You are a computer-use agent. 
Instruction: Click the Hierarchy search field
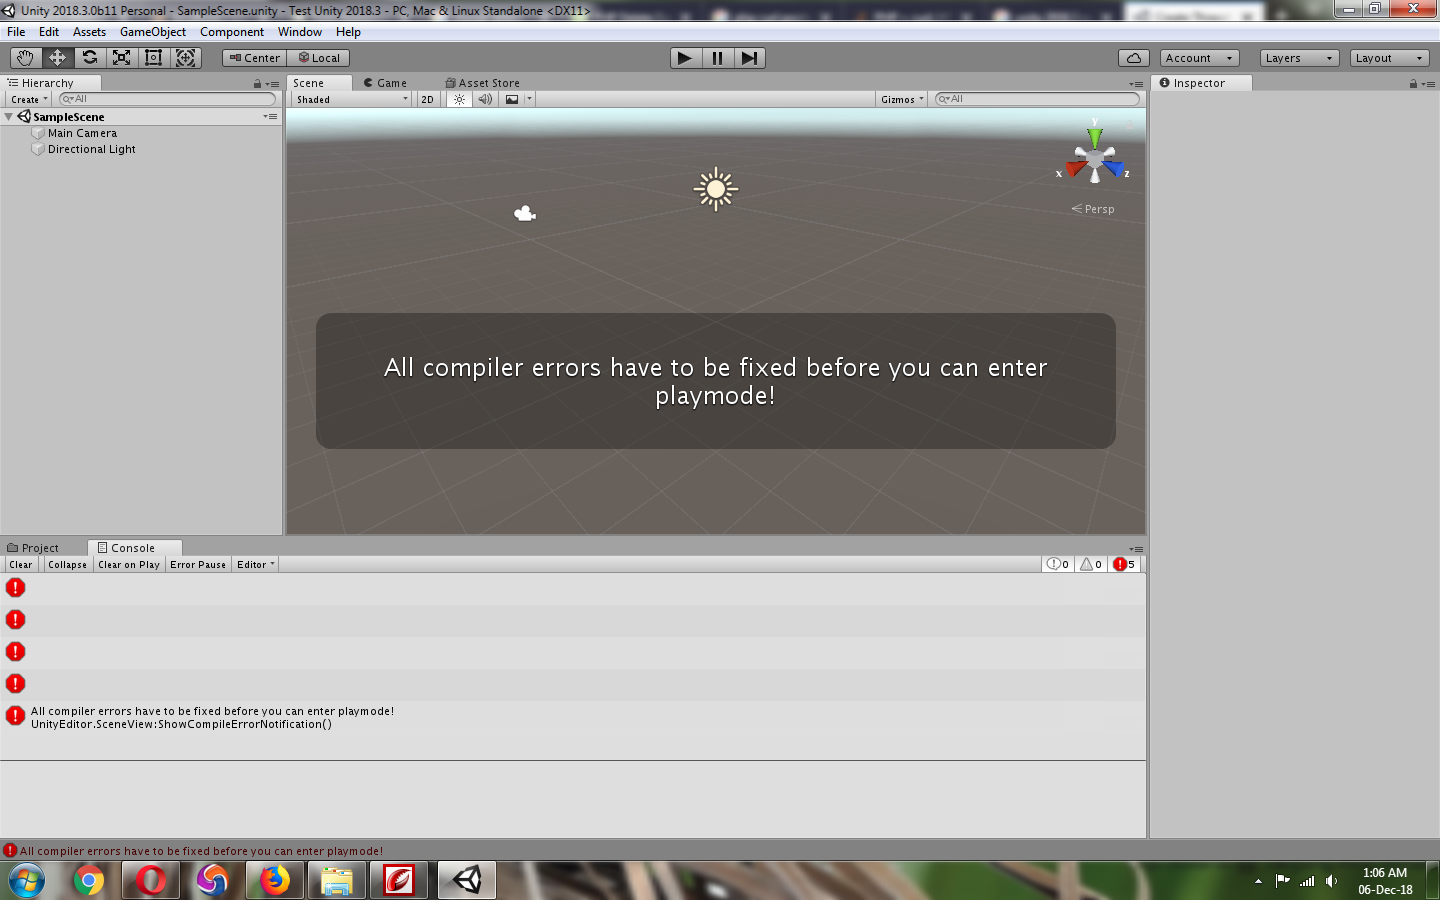(x=165, y=99)
